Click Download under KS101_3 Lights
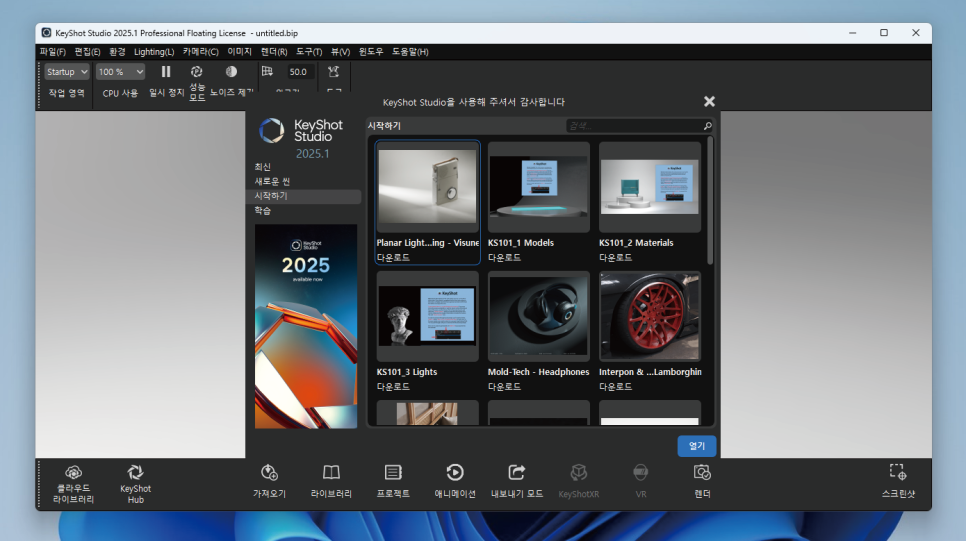 point(393,387)
